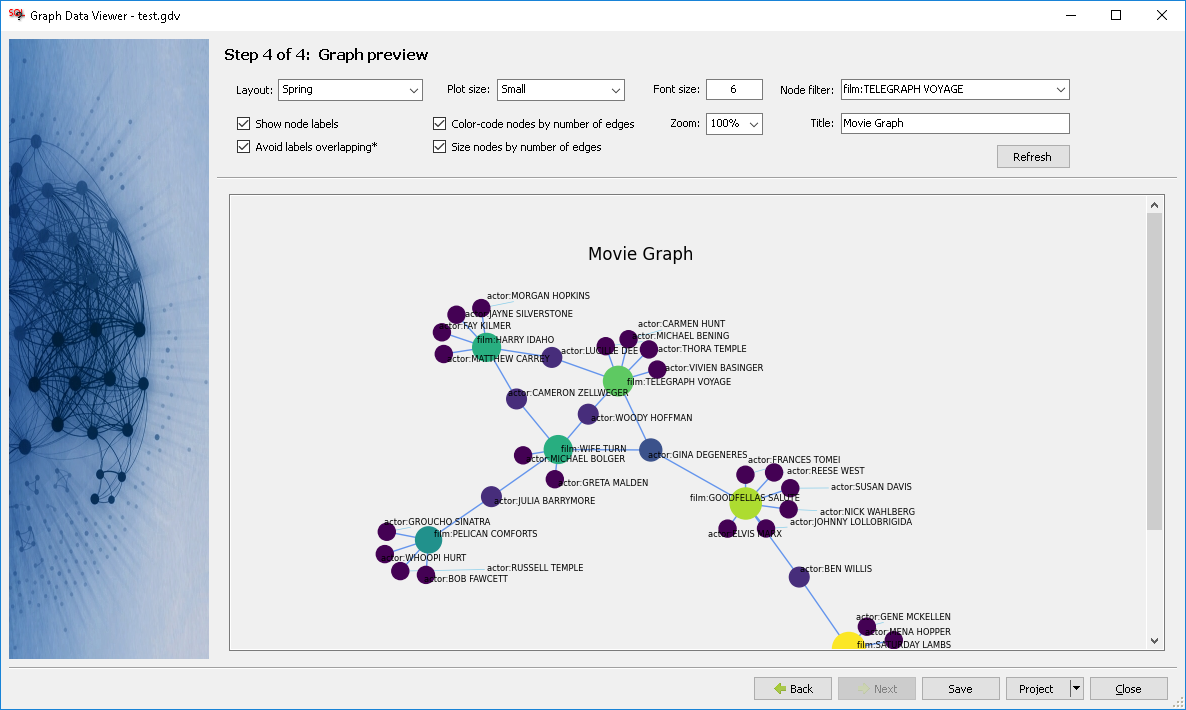
Task: Click the actor:VIVIEN BASINGER node
Action: click(x=657, y=369)
